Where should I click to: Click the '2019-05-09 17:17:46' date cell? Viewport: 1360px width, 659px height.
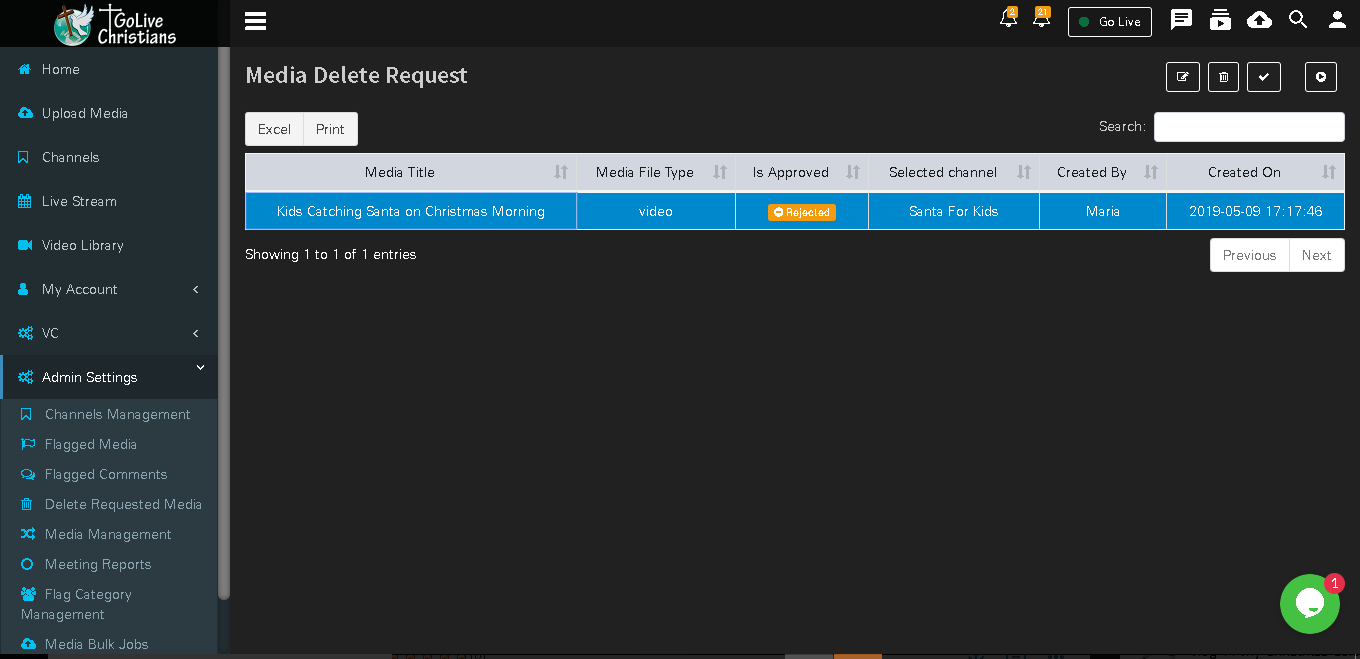click(x=1256, y=211)
